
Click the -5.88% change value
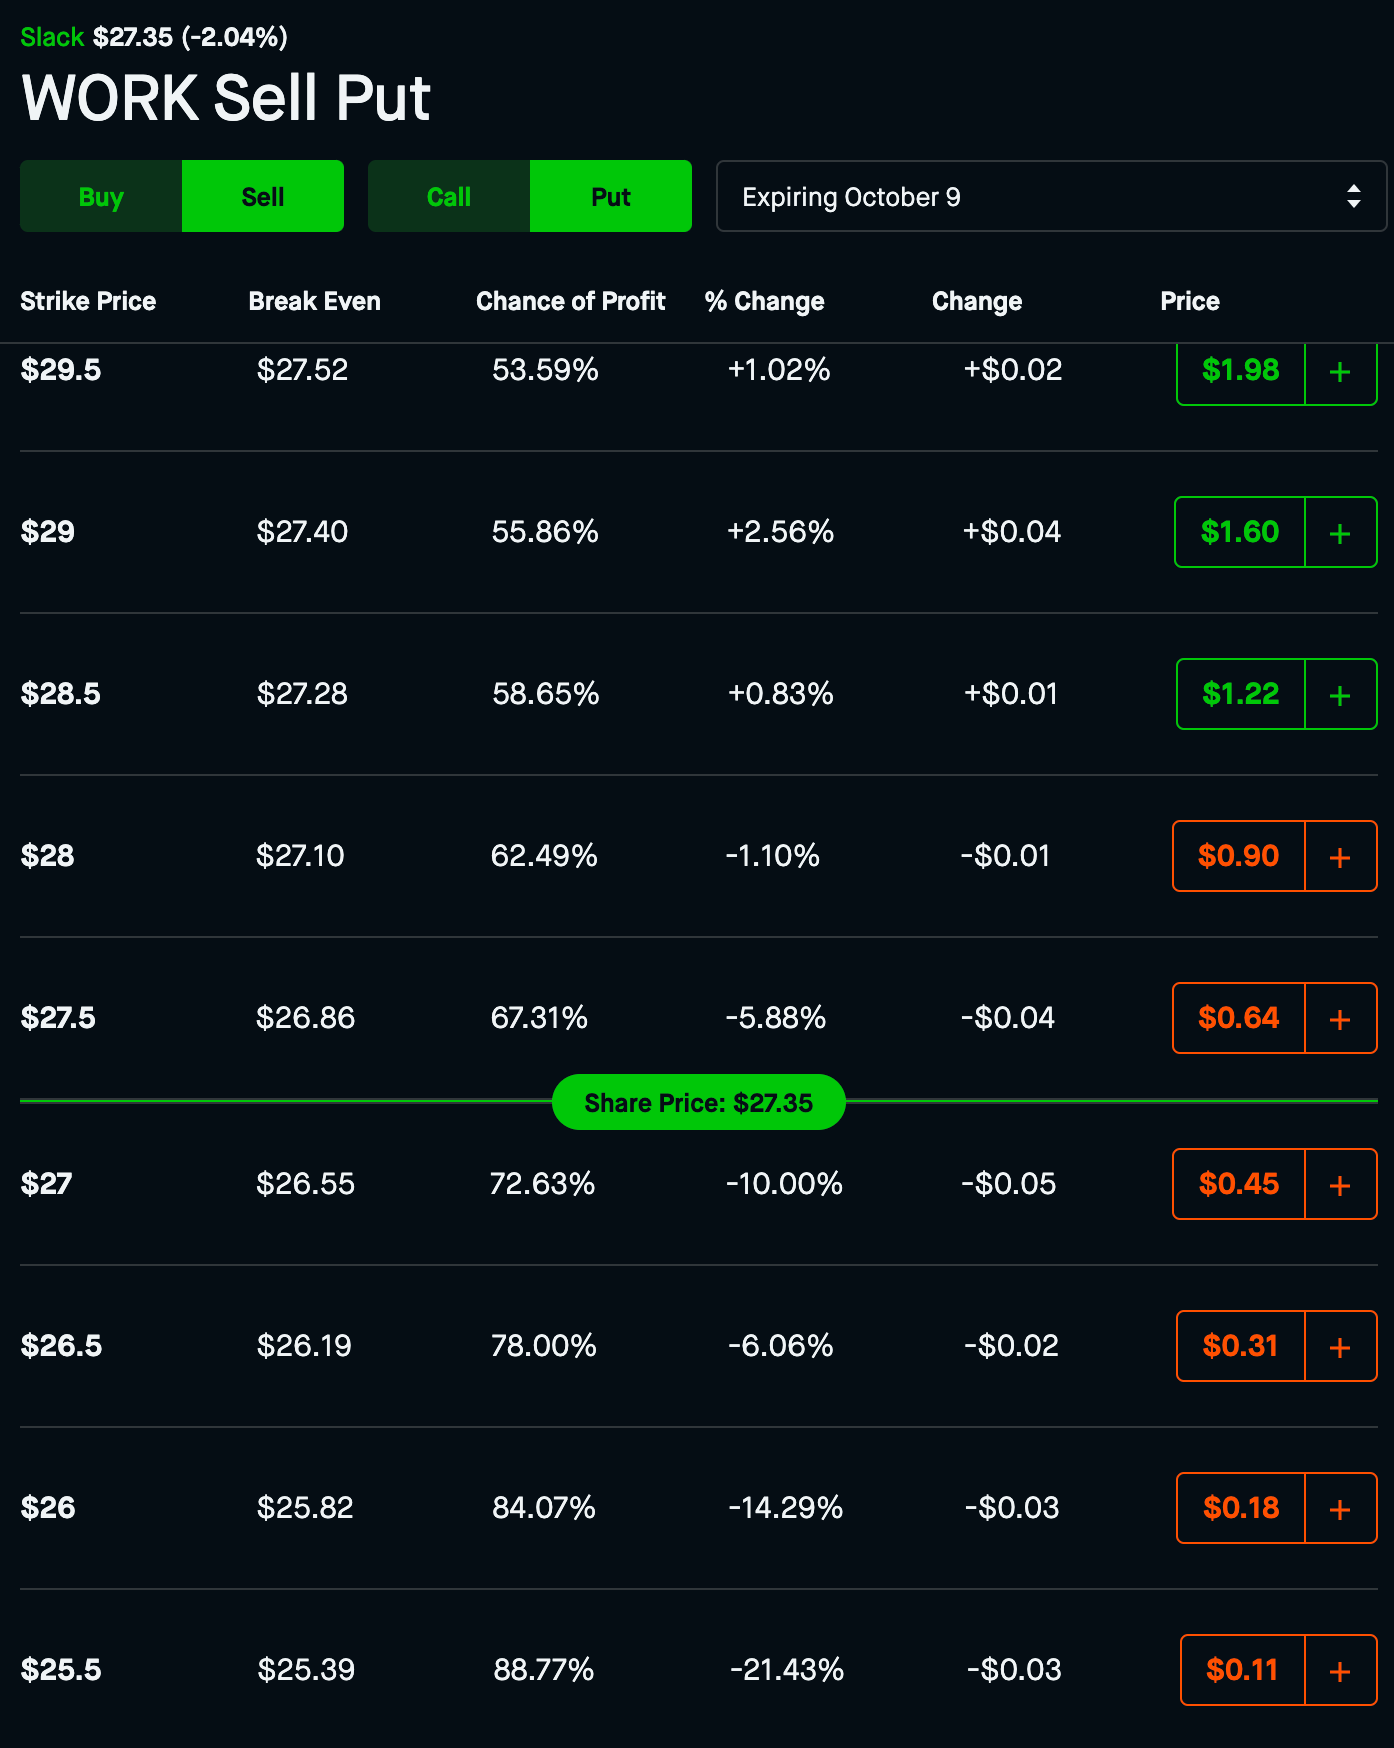click(x=776, y=1018)
